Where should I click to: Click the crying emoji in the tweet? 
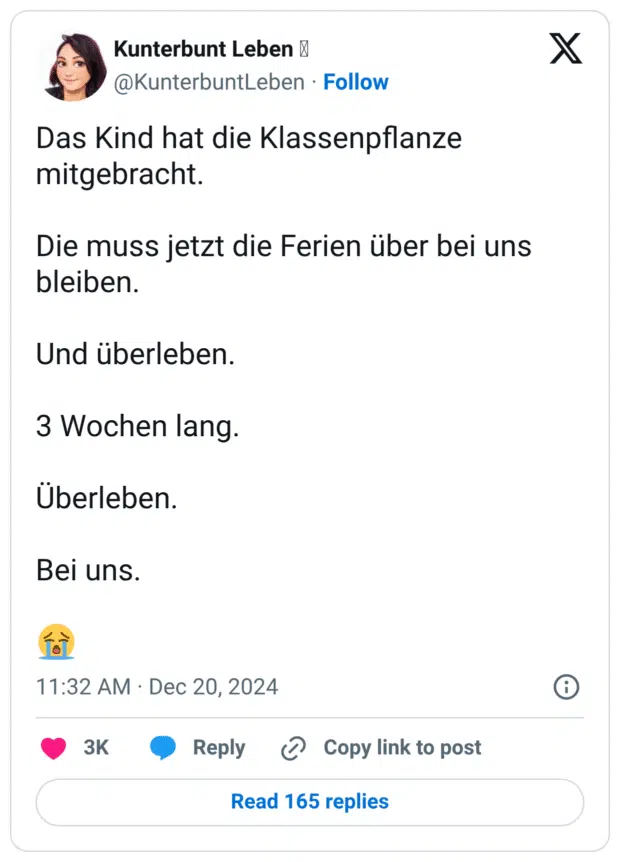[57, 641]
